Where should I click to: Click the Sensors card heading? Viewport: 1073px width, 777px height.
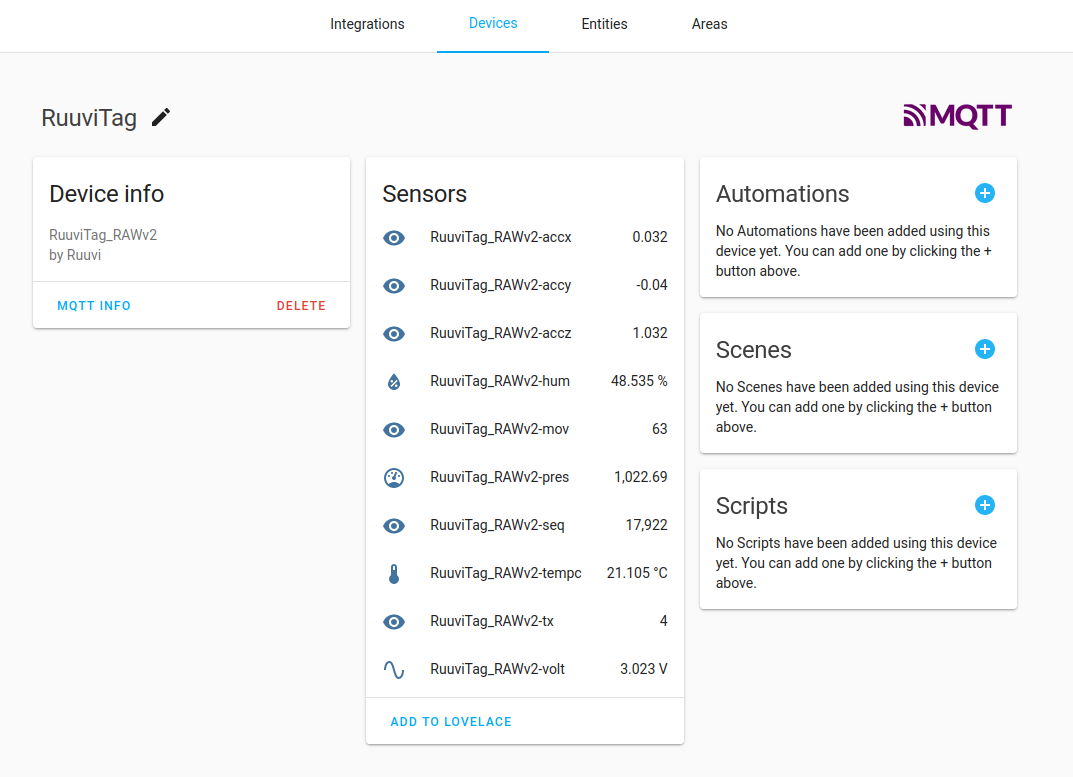point(424,194)
